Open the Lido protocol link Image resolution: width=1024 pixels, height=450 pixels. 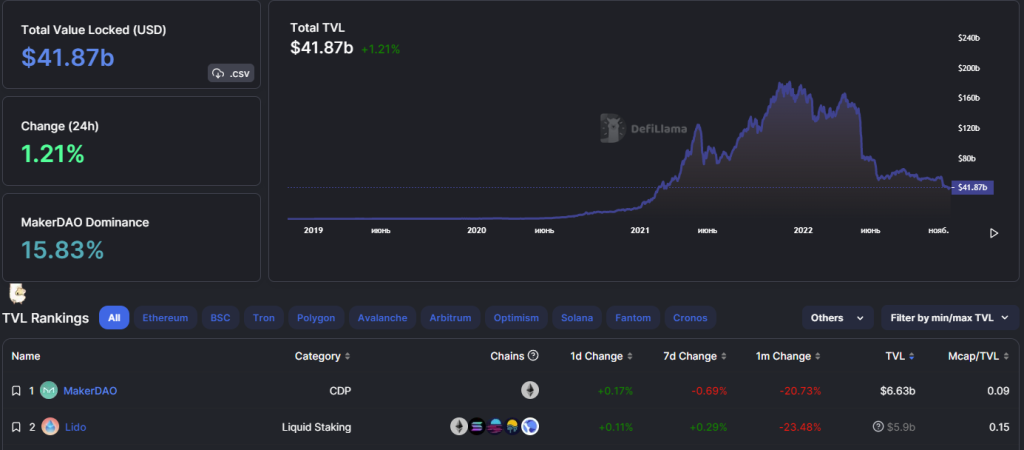tap(75, 427)
